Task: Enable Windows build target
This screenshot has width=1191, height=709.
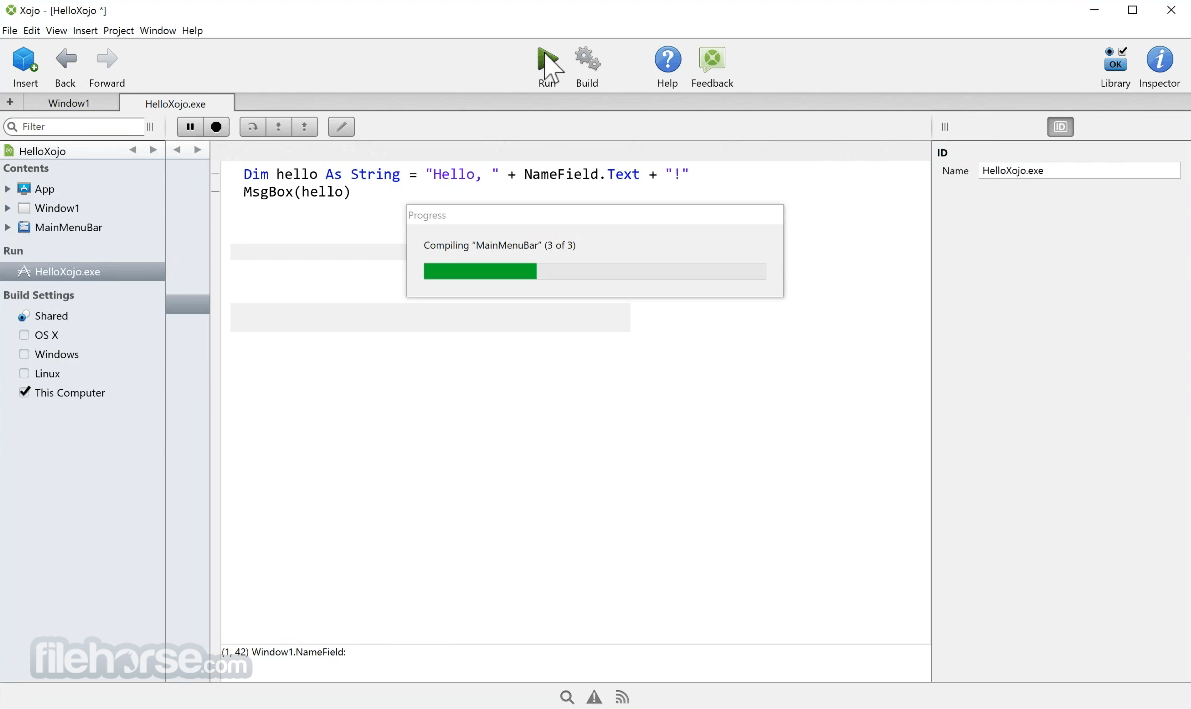Action: [24, 354]
